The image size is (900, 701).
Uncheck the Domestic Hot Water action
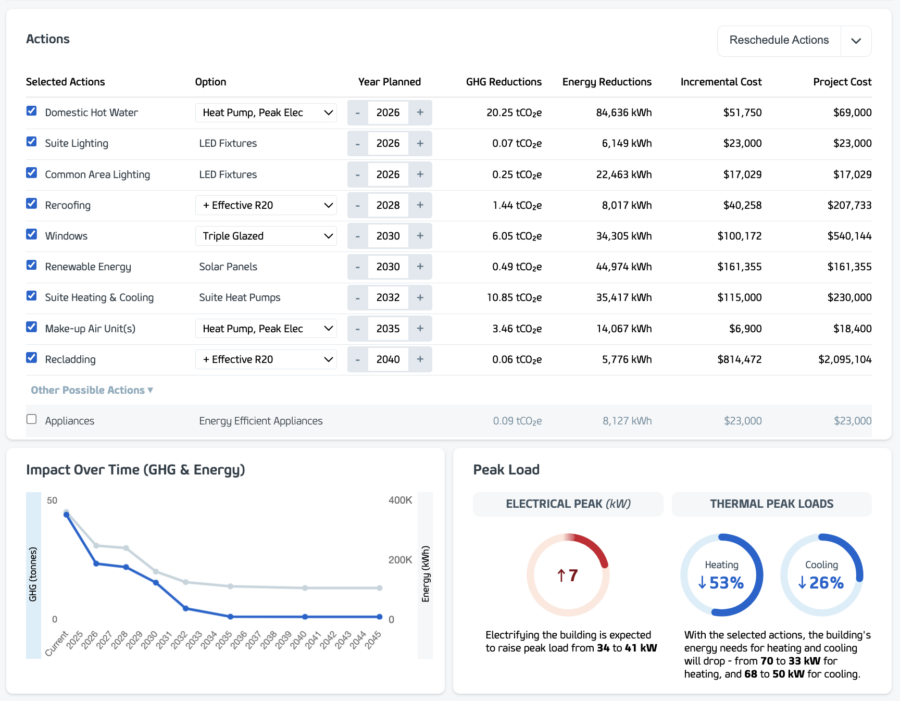pyautogui.click(x=32, y=112)
